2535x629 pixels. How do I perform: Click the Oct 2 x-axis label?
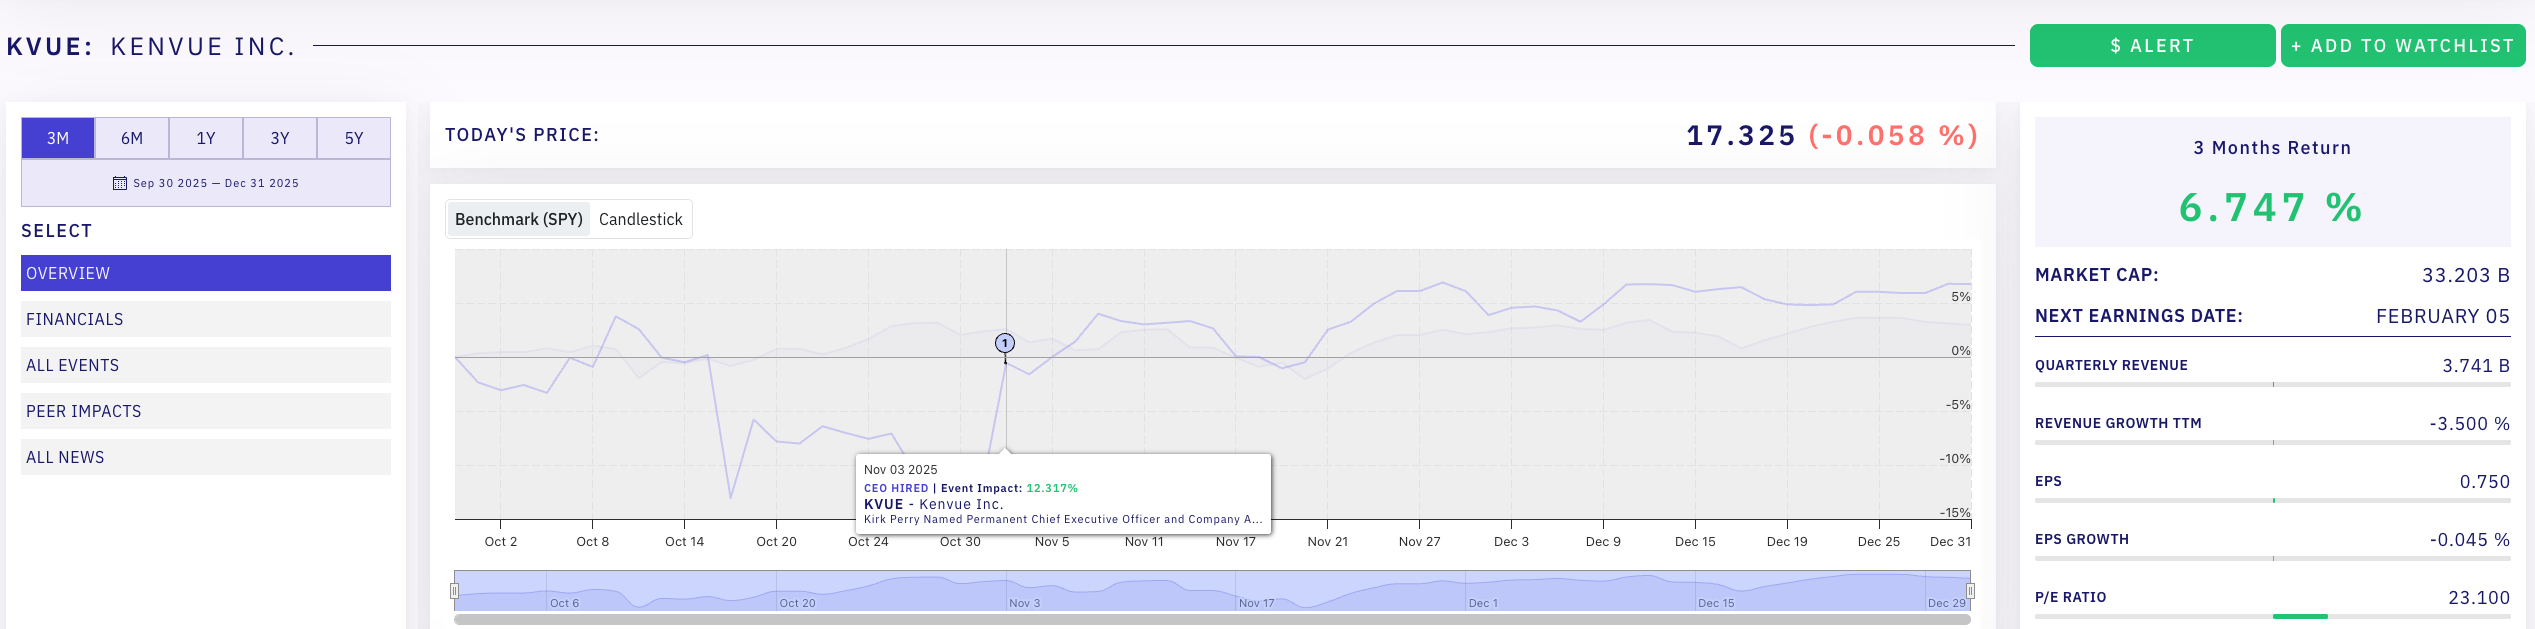[x=501, y=542]
